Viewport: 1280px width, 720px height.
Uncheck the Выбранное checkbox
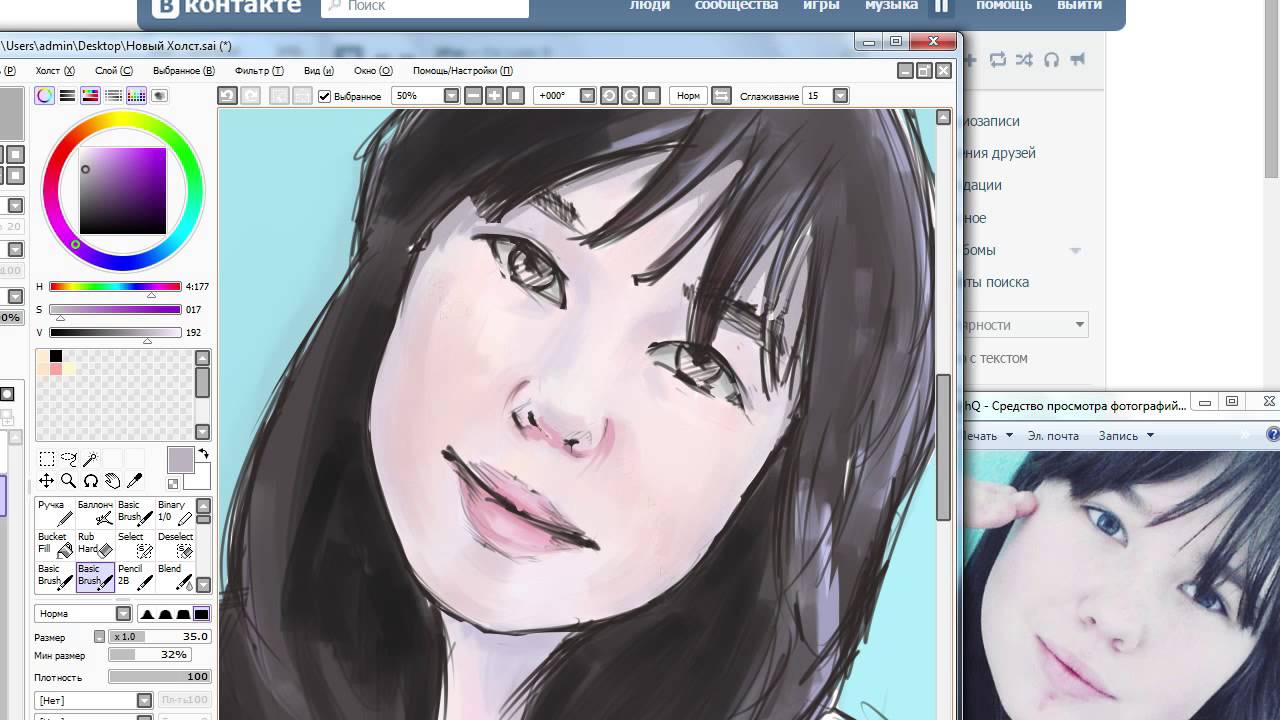pos(324,96)
